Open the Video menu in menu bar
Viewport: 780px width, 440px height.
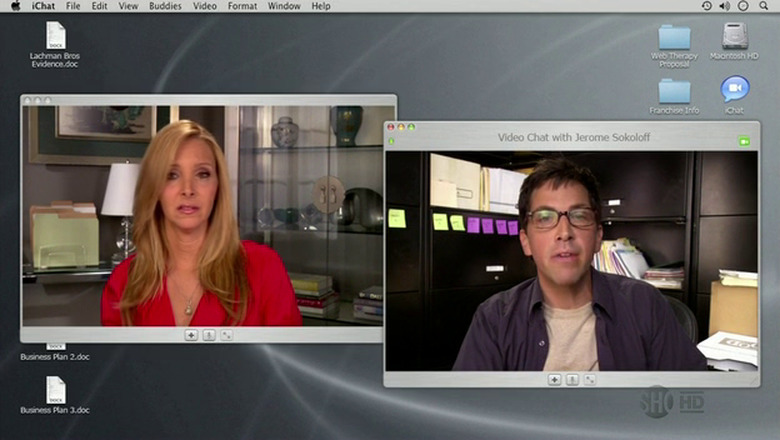204,6
